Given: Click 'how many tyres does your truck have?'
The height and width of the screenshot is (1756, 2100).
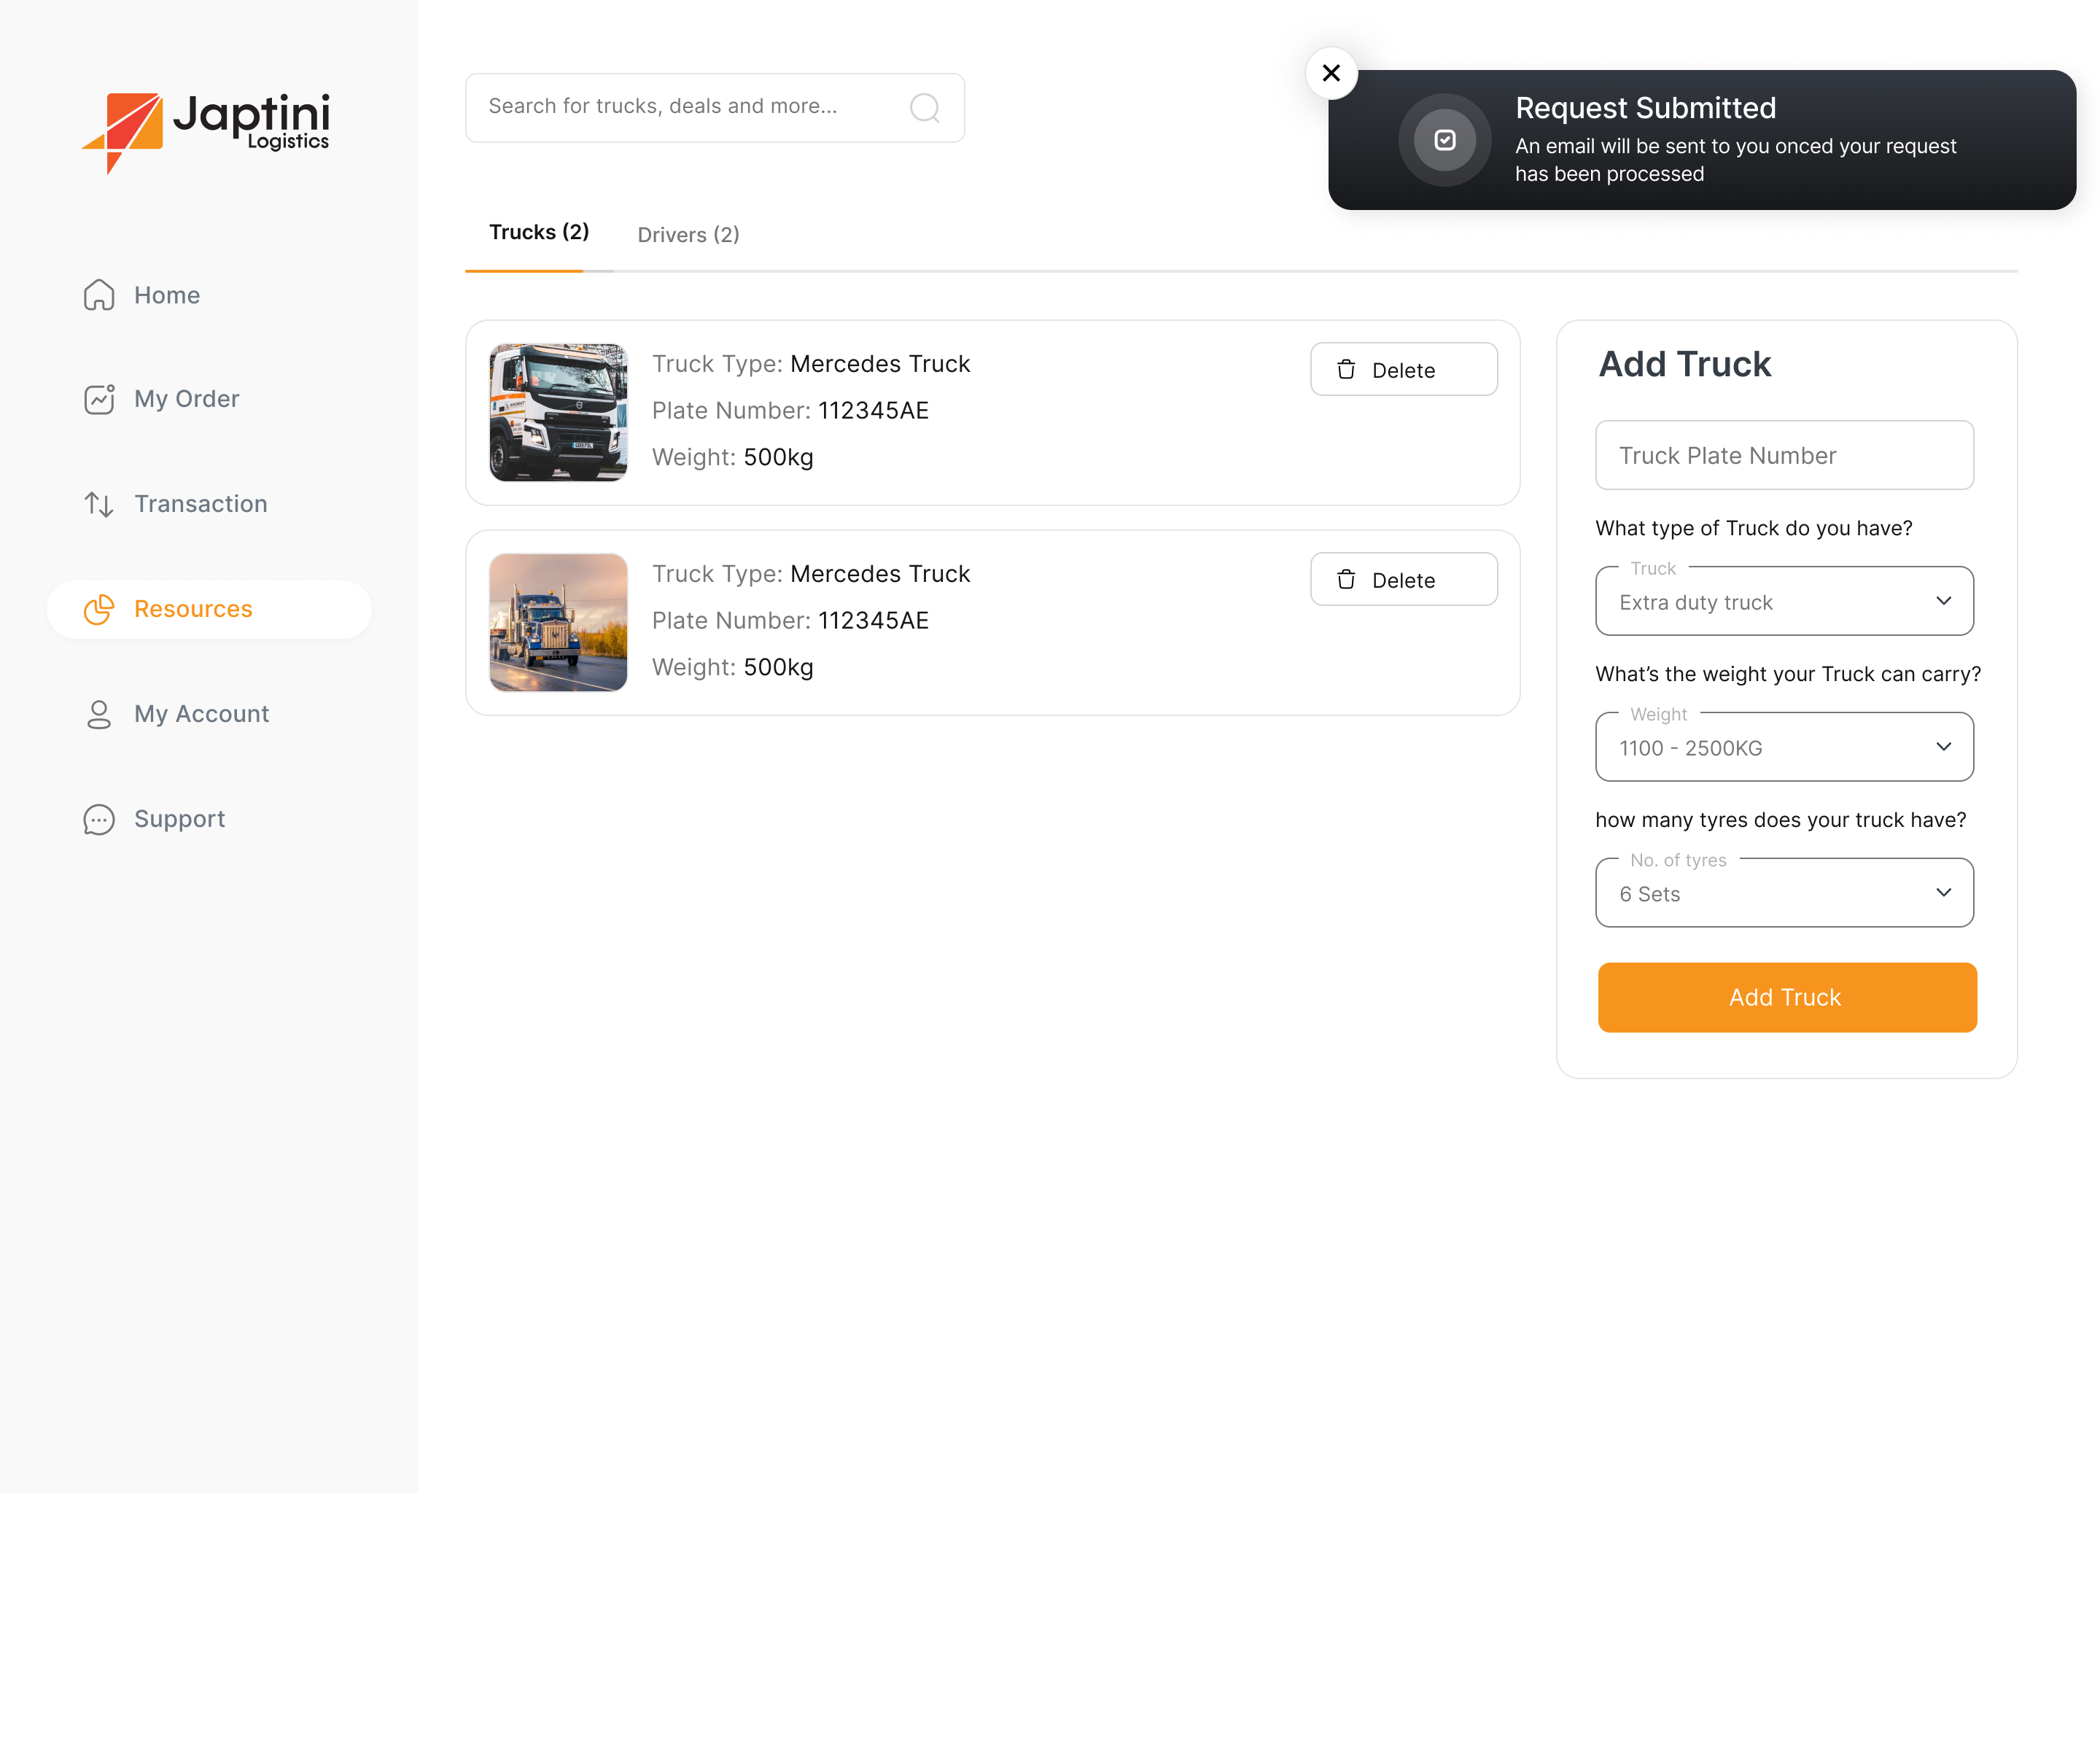Looking at the screenshot, I should click(1781, 820).
